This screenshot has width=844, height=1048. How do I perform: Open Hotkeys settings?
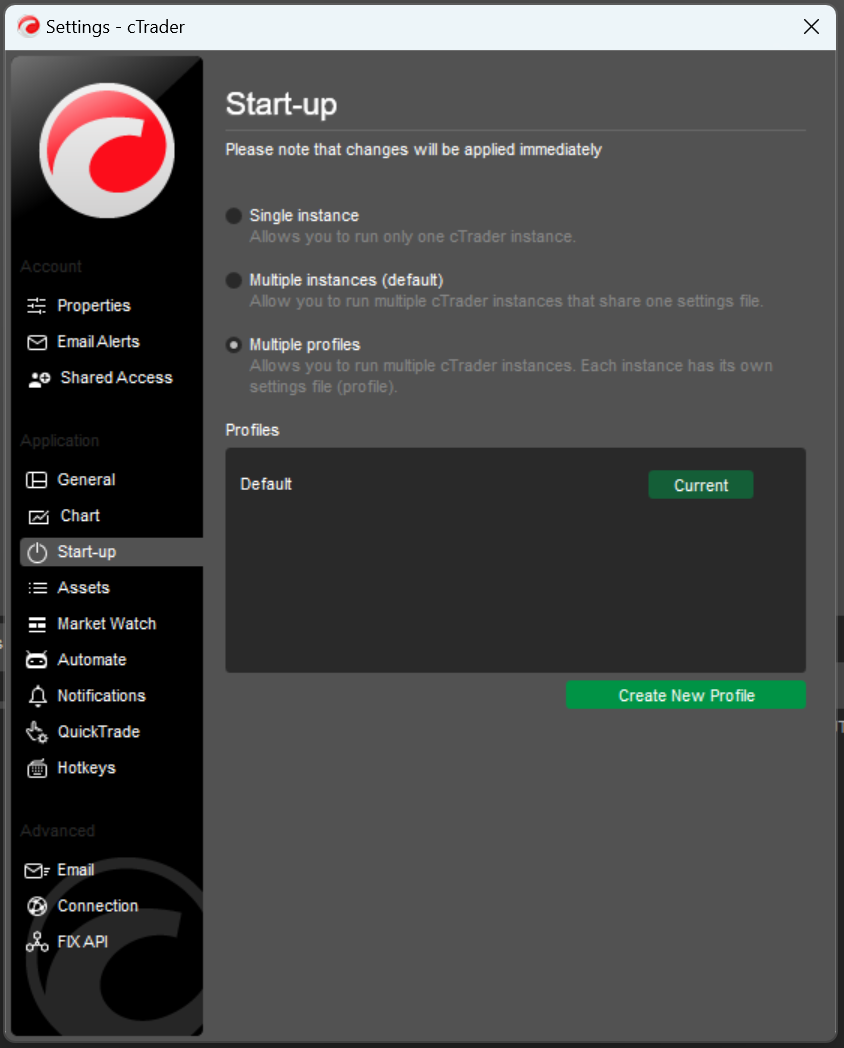(86, 769)
